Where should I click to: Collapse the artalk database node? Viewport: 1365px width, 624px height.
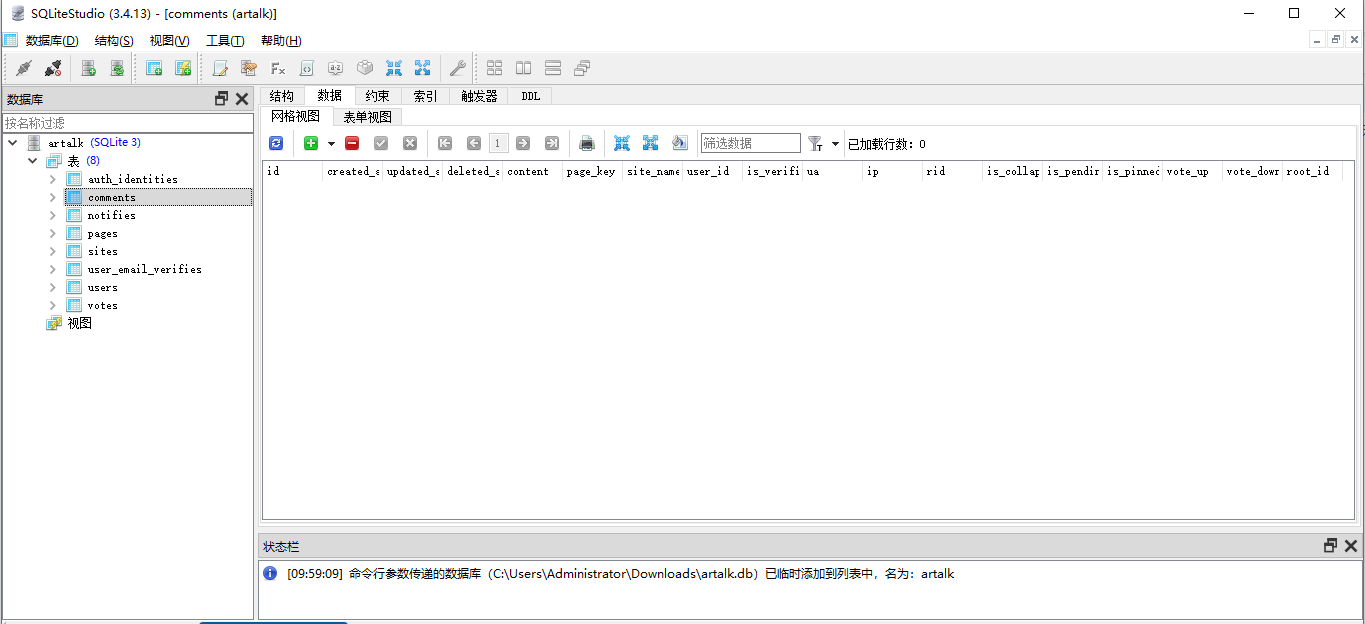pos(13,143)
